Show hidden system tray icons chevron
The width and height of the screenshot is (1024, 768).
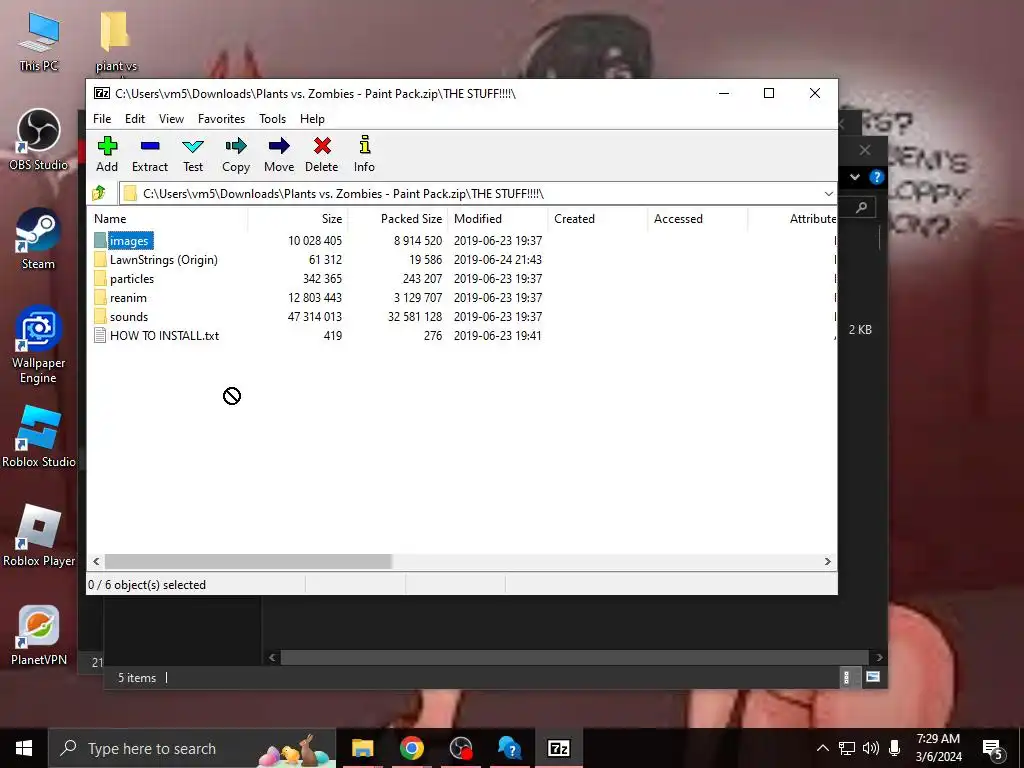(823, 748)
